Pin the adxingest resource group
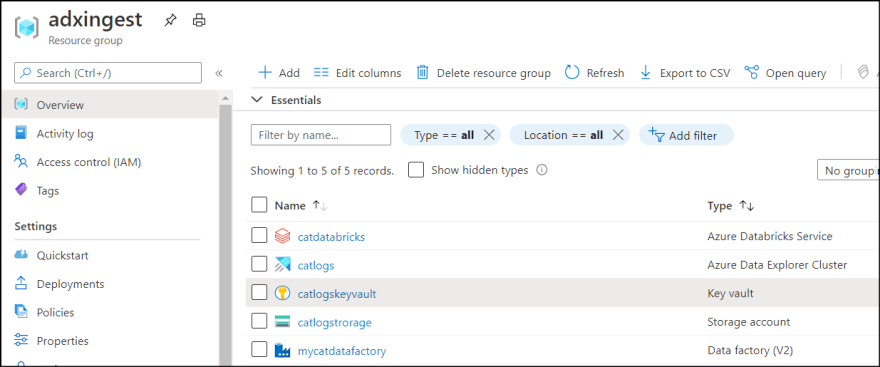The width and height of the screenshot is (880, 367). pos(169,21)
